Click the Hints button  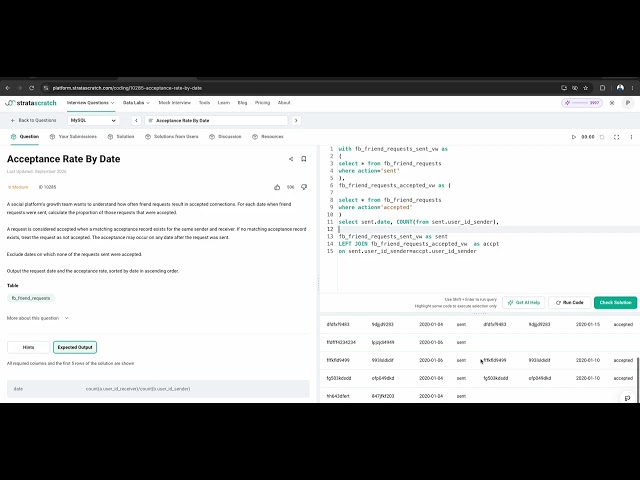pyautogui.click(x=29, y=347)
